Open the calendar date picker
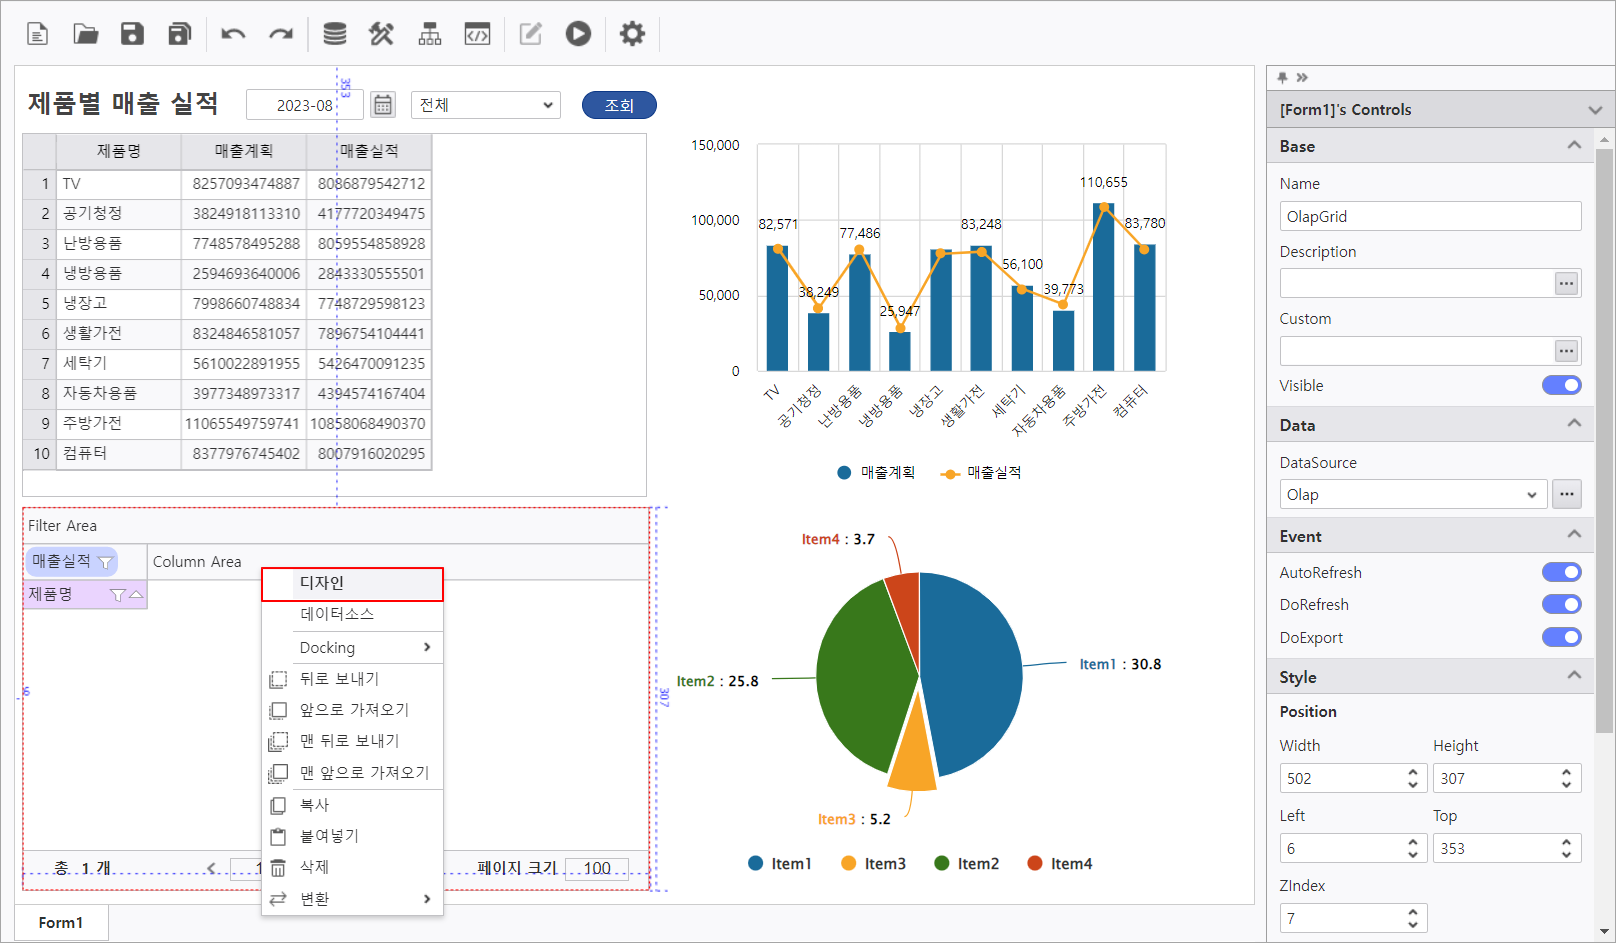 (383, 105)
